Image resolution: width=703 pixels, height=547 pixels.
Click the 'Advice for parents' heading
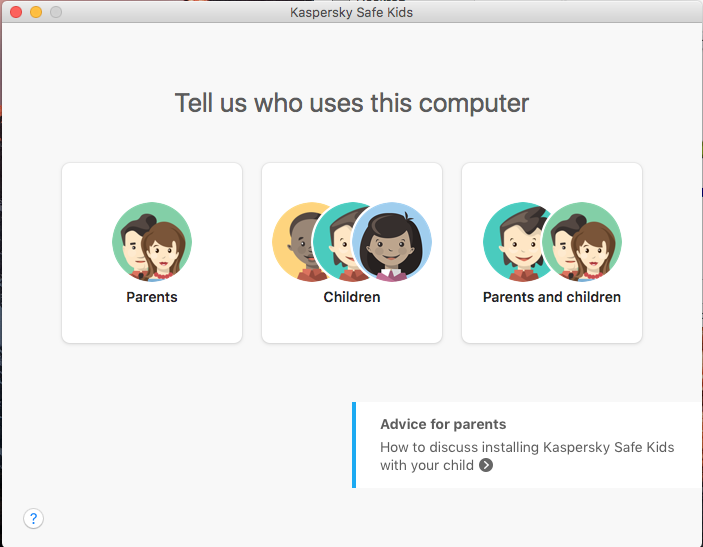point(443,424)
